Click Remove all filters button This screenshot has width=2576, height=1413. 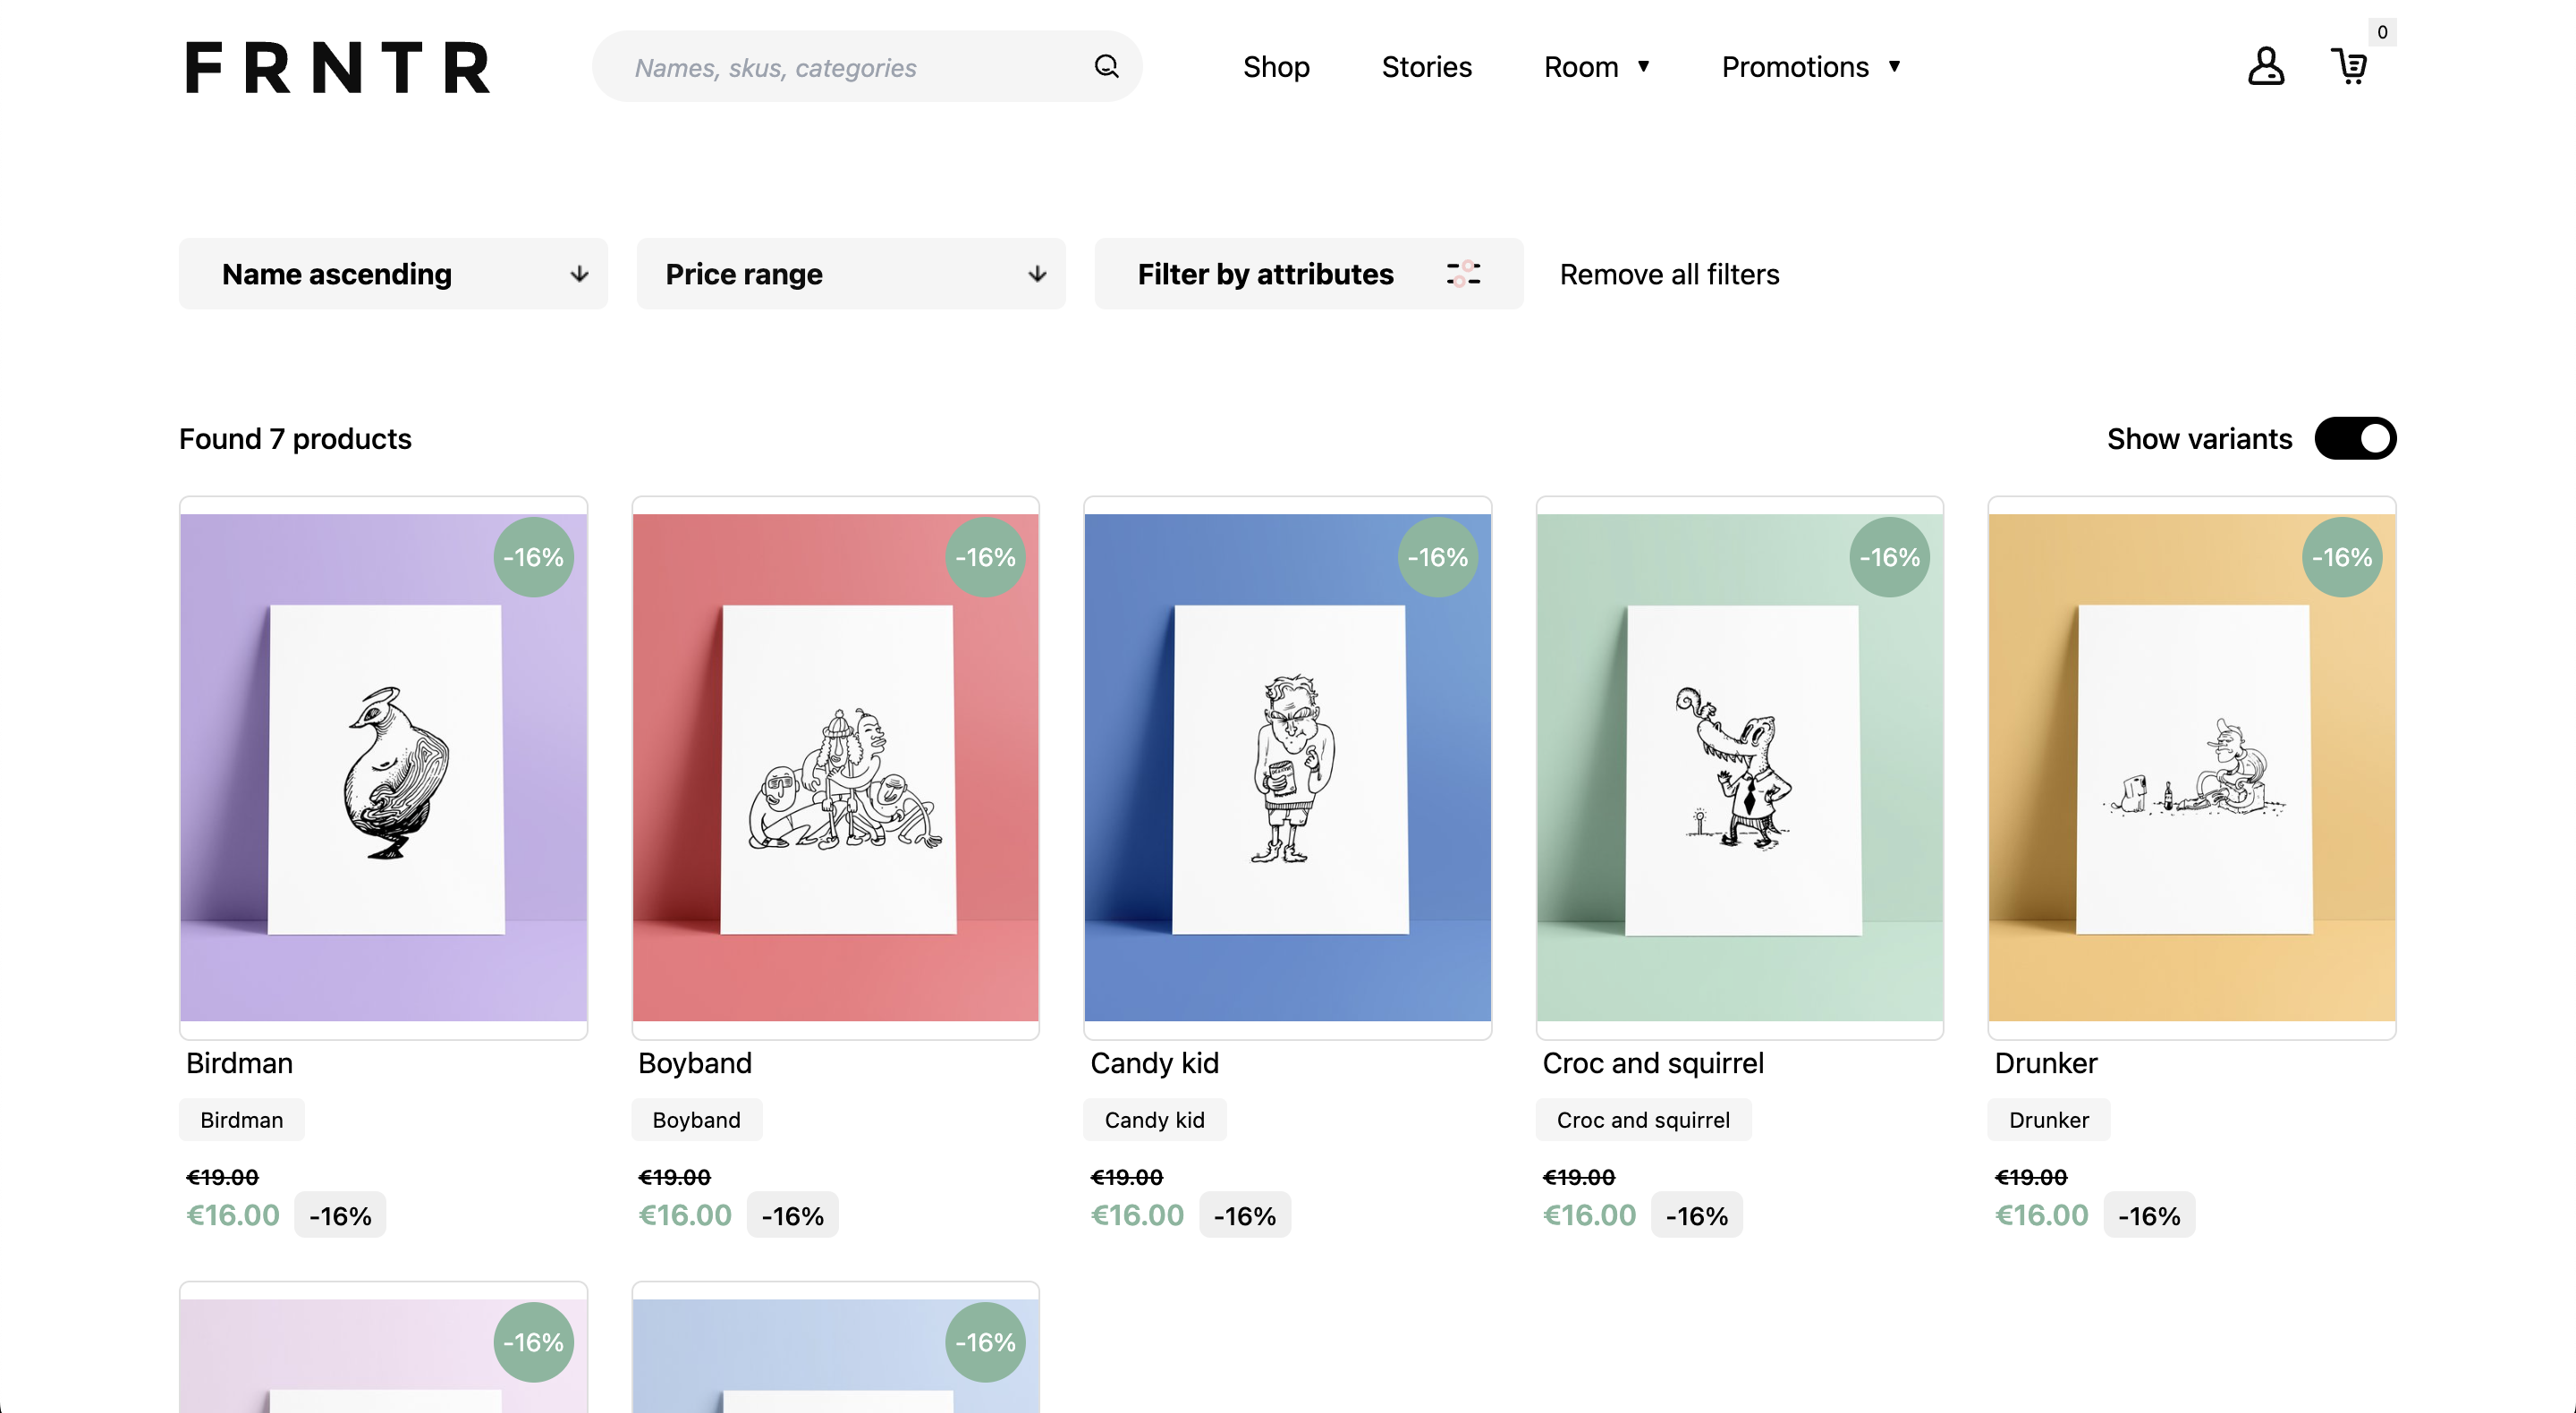1670,273
